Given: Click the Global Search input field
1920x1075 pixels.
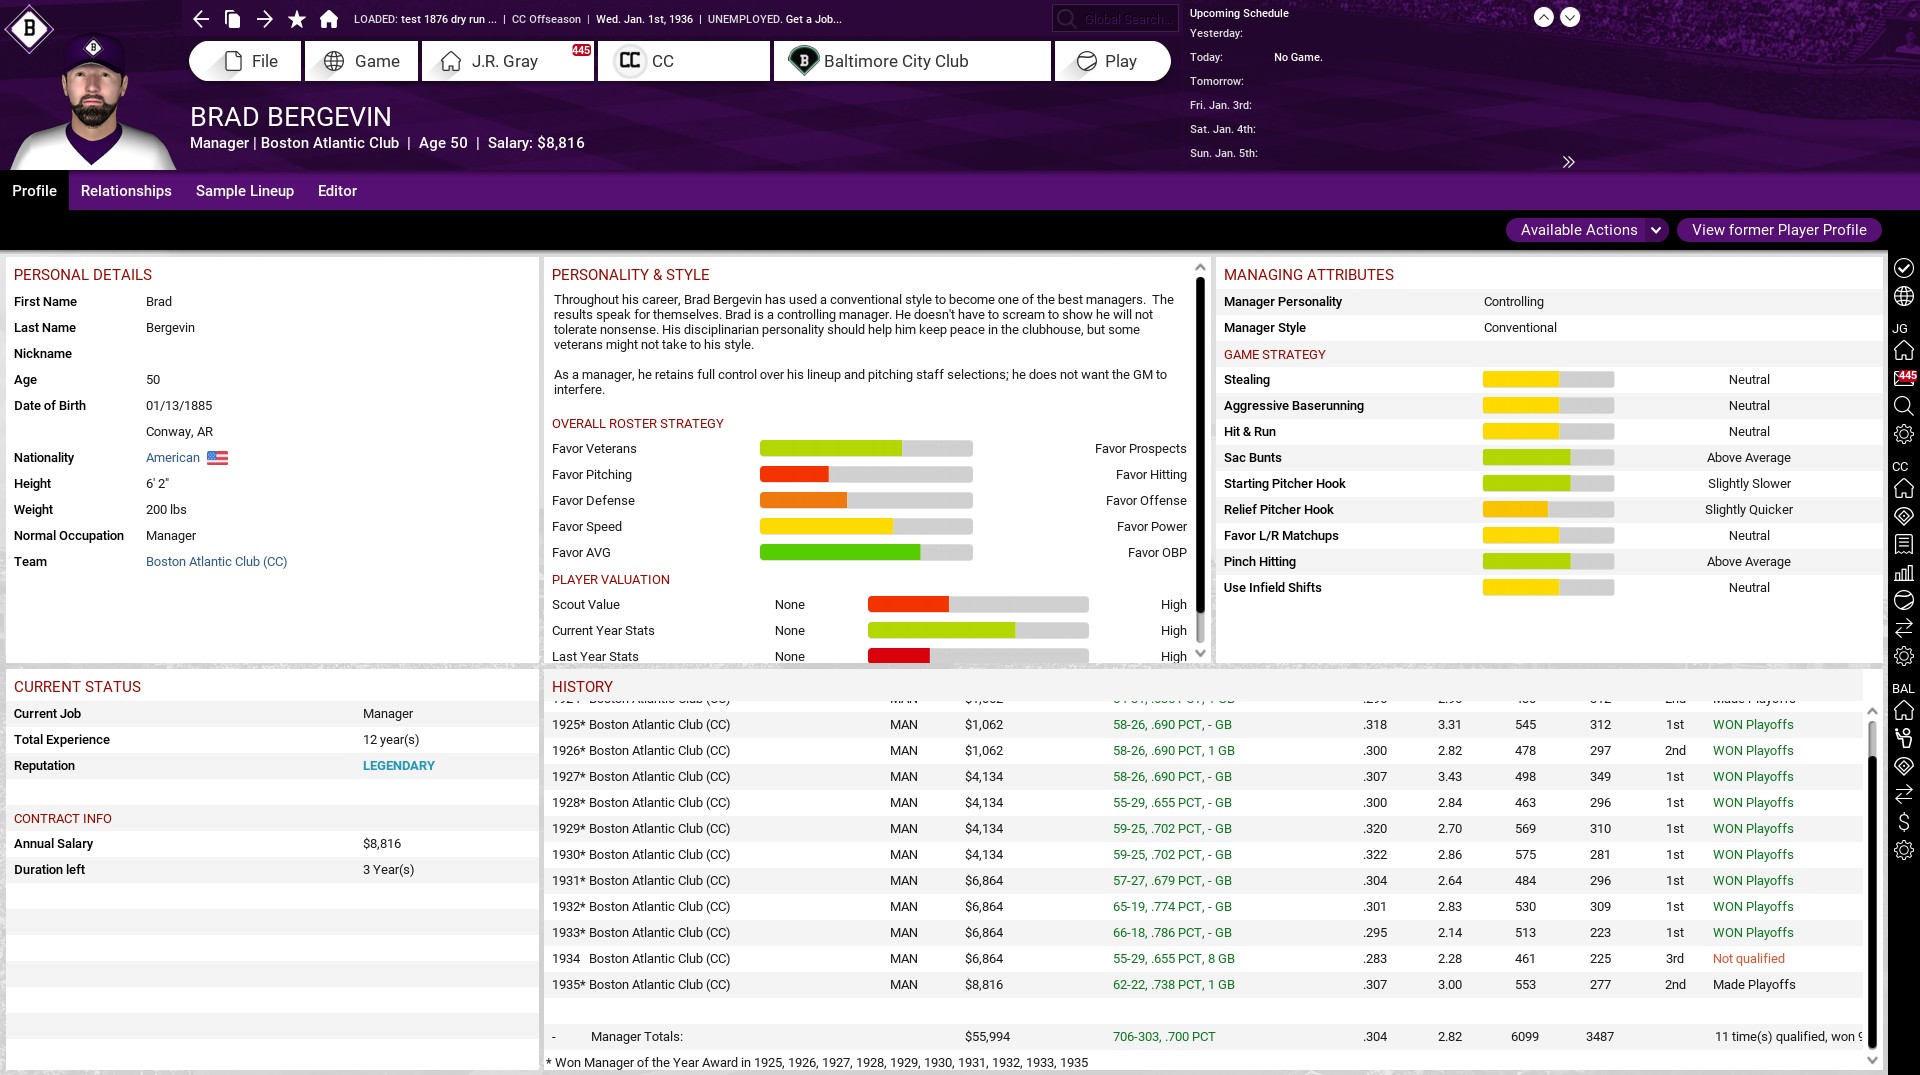Looking at the screenshot, I should coord(1123,19).
